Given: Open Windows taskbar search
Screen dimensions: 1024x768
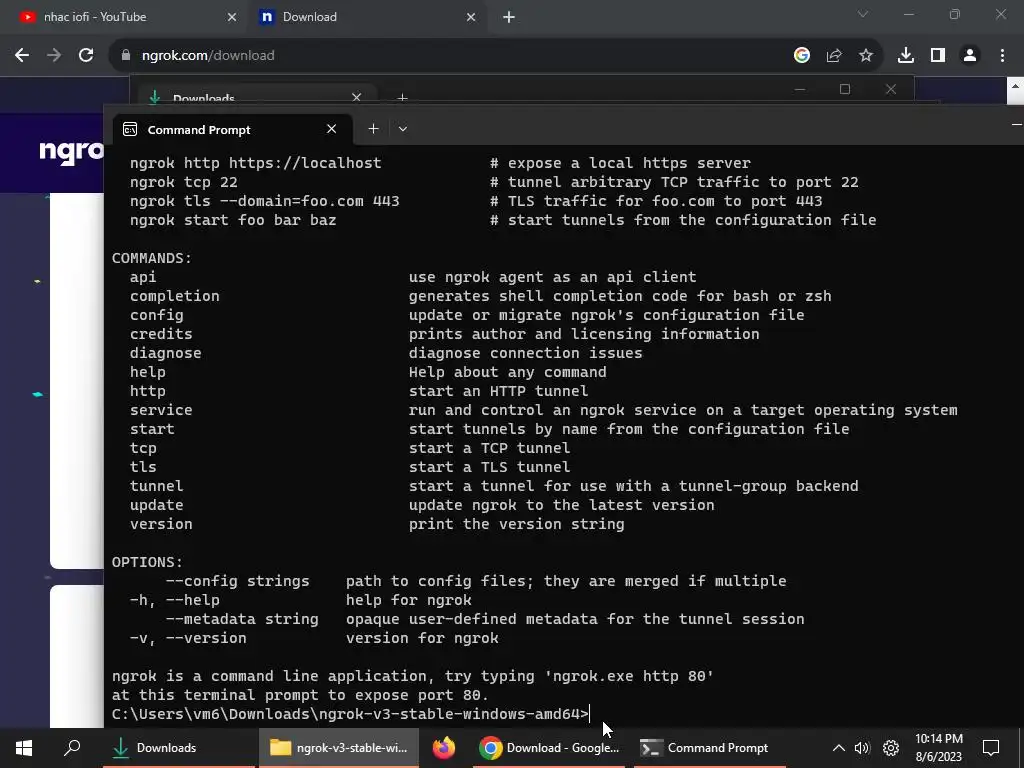Looking at the screenshot, I should point(72,748).
